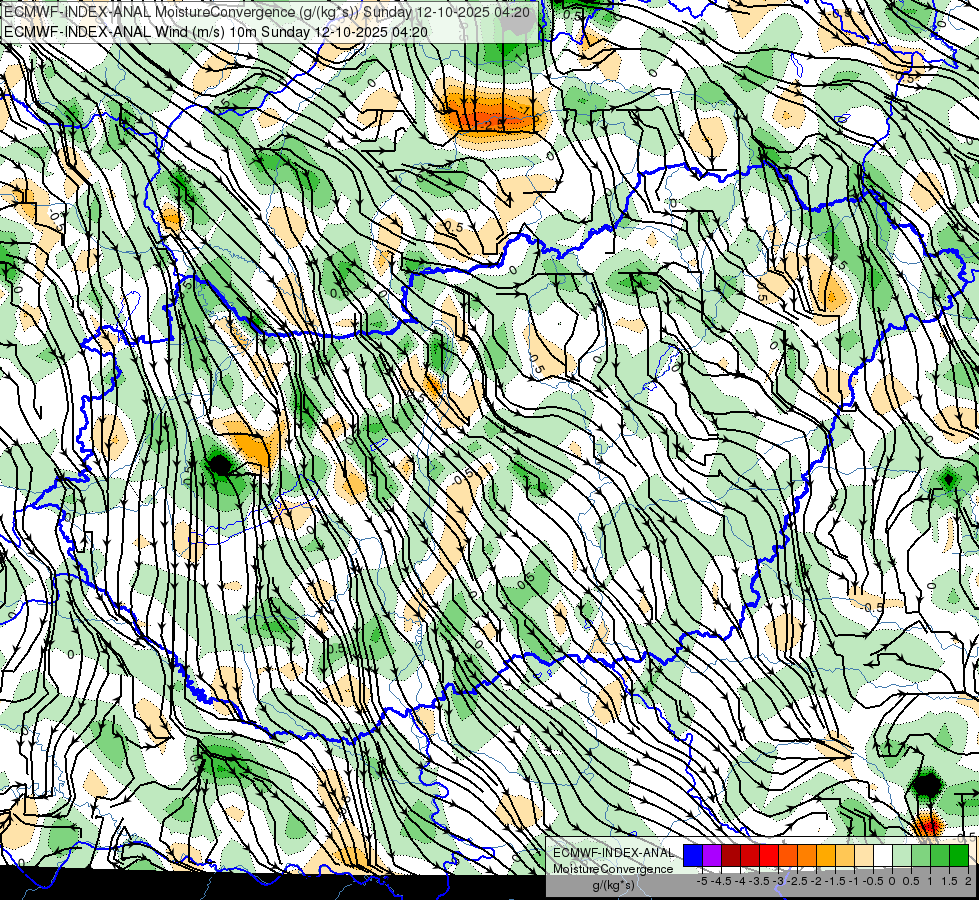This screenshot has height=900, width=979.
Task: Click the Wind (m/s) 10m title line
Action: pyautogui.click(x=215, y=31)
